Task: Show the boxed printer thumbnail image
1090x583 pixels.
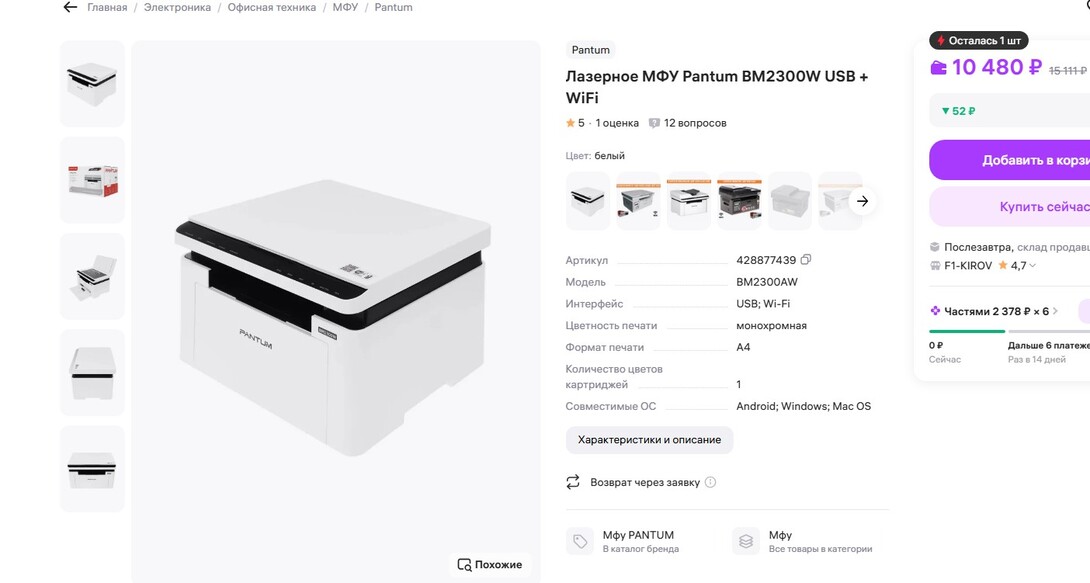Action: click(93, 180)
